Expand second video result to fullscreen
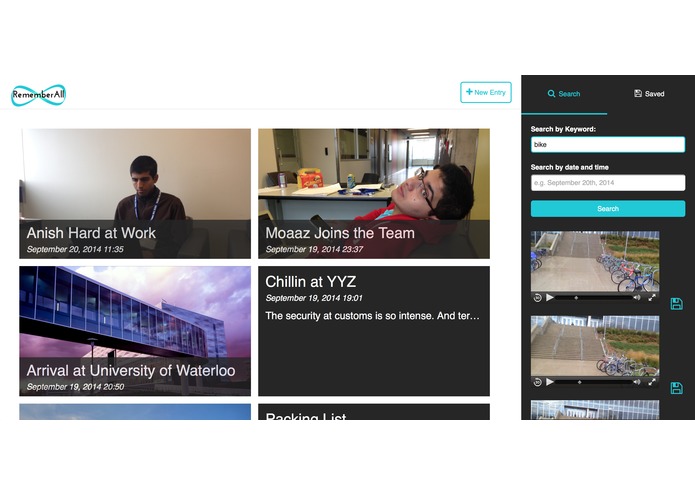Screen dimensions: 695x494 pyautogui.click(x=652, y=382)
